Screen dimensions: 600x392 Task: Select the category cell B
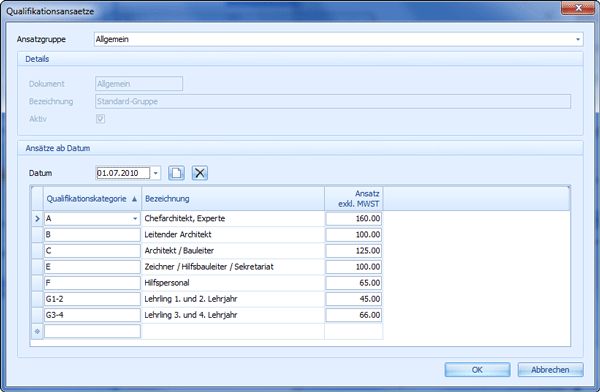[92, 235]
